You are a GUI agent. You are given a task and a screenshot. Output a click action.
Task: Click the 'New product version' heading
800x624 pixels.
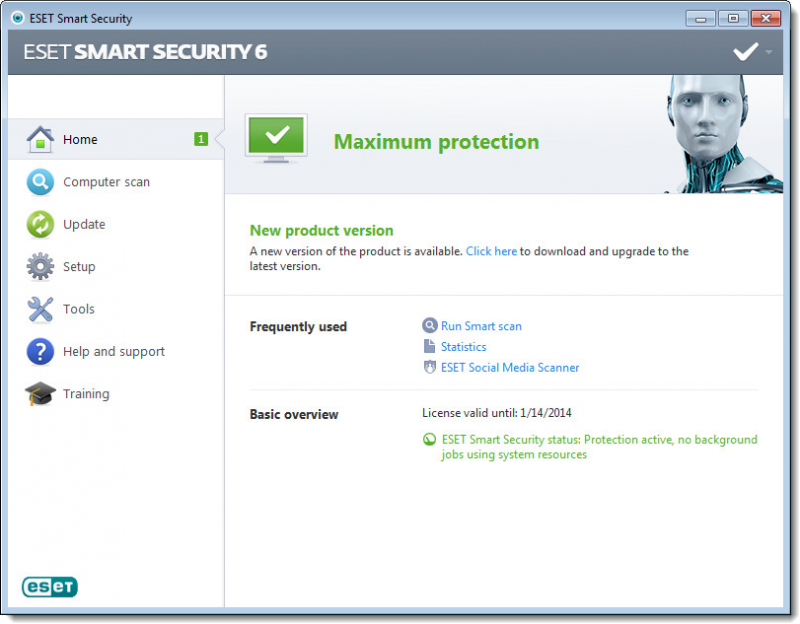pyautogui.click(x=321, y=231)
